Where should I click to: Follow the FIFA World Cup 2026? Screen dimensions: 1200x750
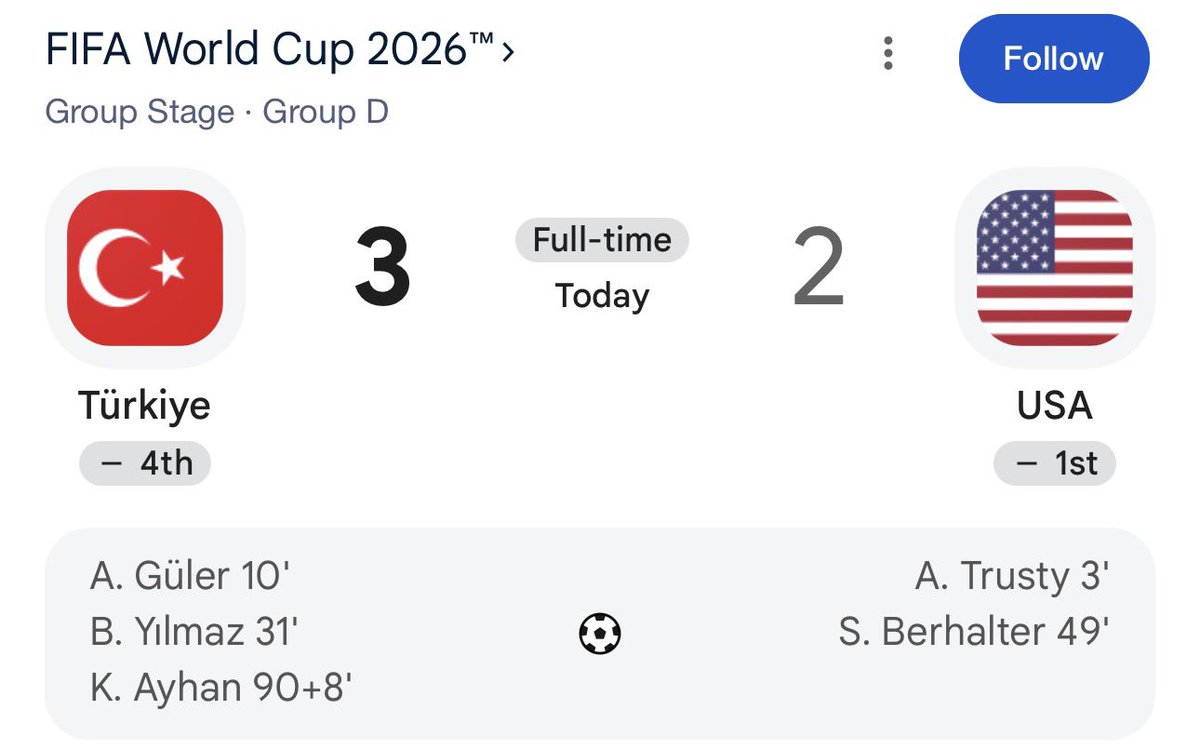[1054, 59]
